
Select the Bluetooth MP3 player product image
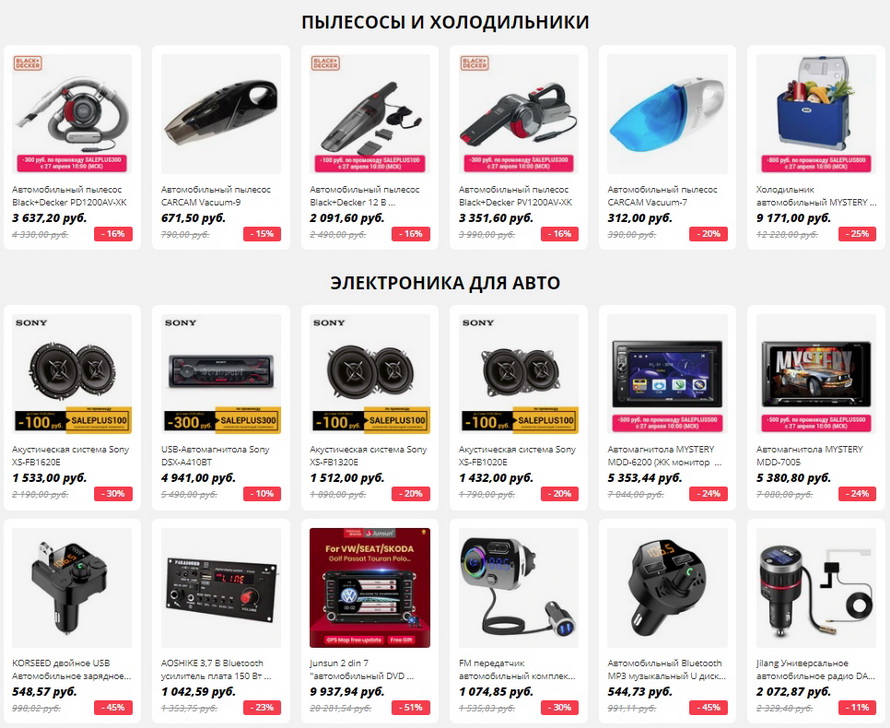667,588
